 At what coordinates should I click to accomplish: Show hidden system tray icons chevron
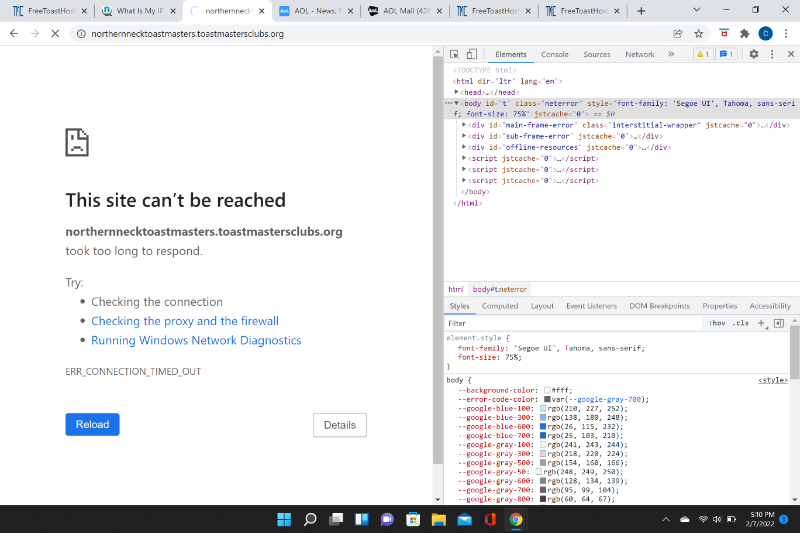tap(666, 519)
